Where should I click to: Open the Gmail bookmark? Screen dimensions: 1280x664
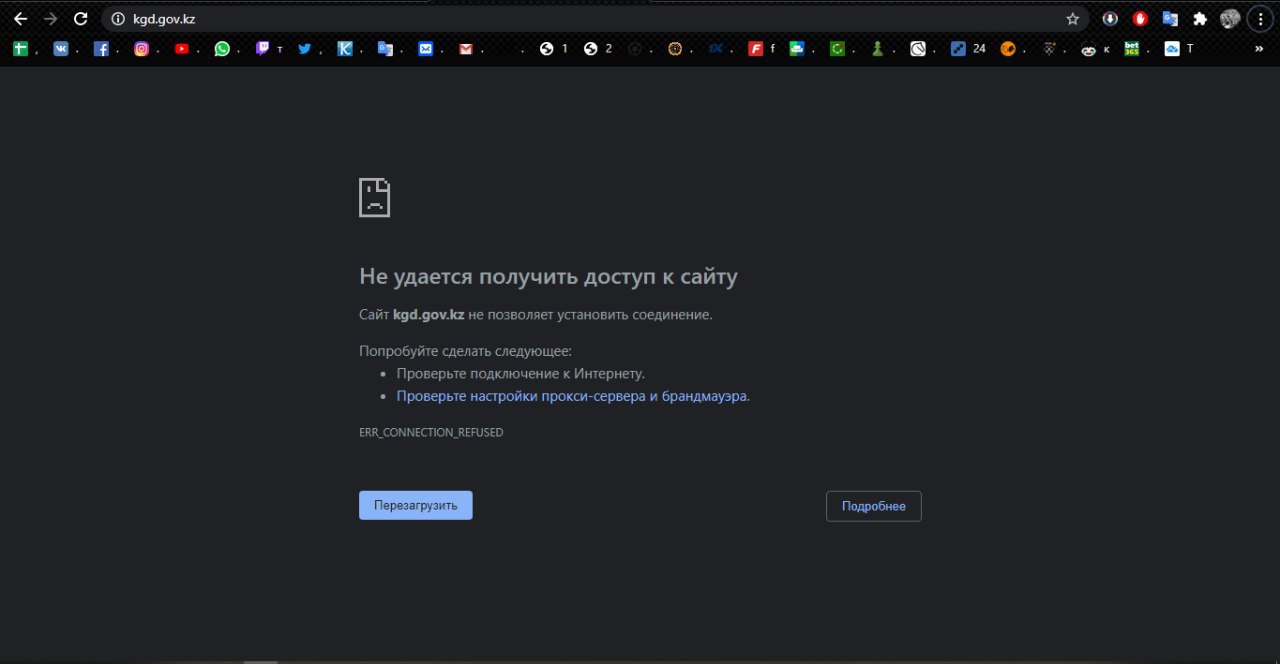click(465, 48)
